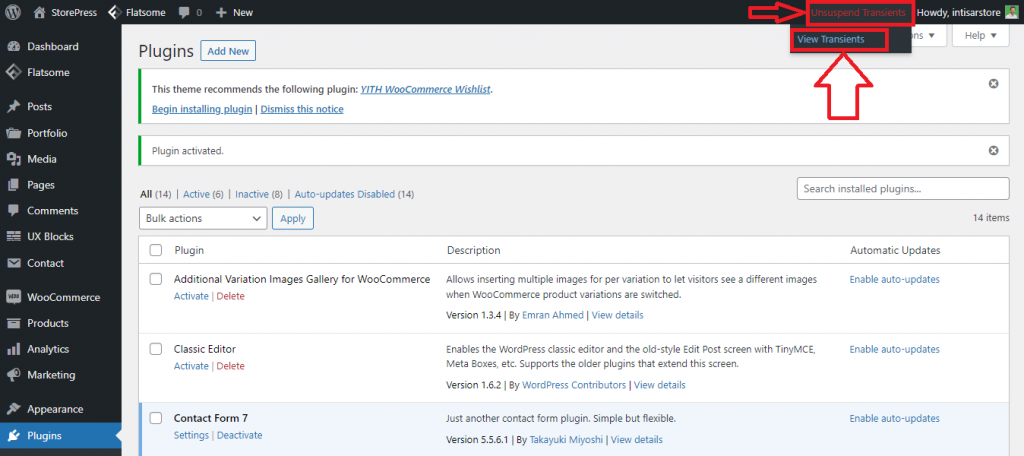Toggle the select-all plugins checkbox
The image size is (1024, 456).
155,250
